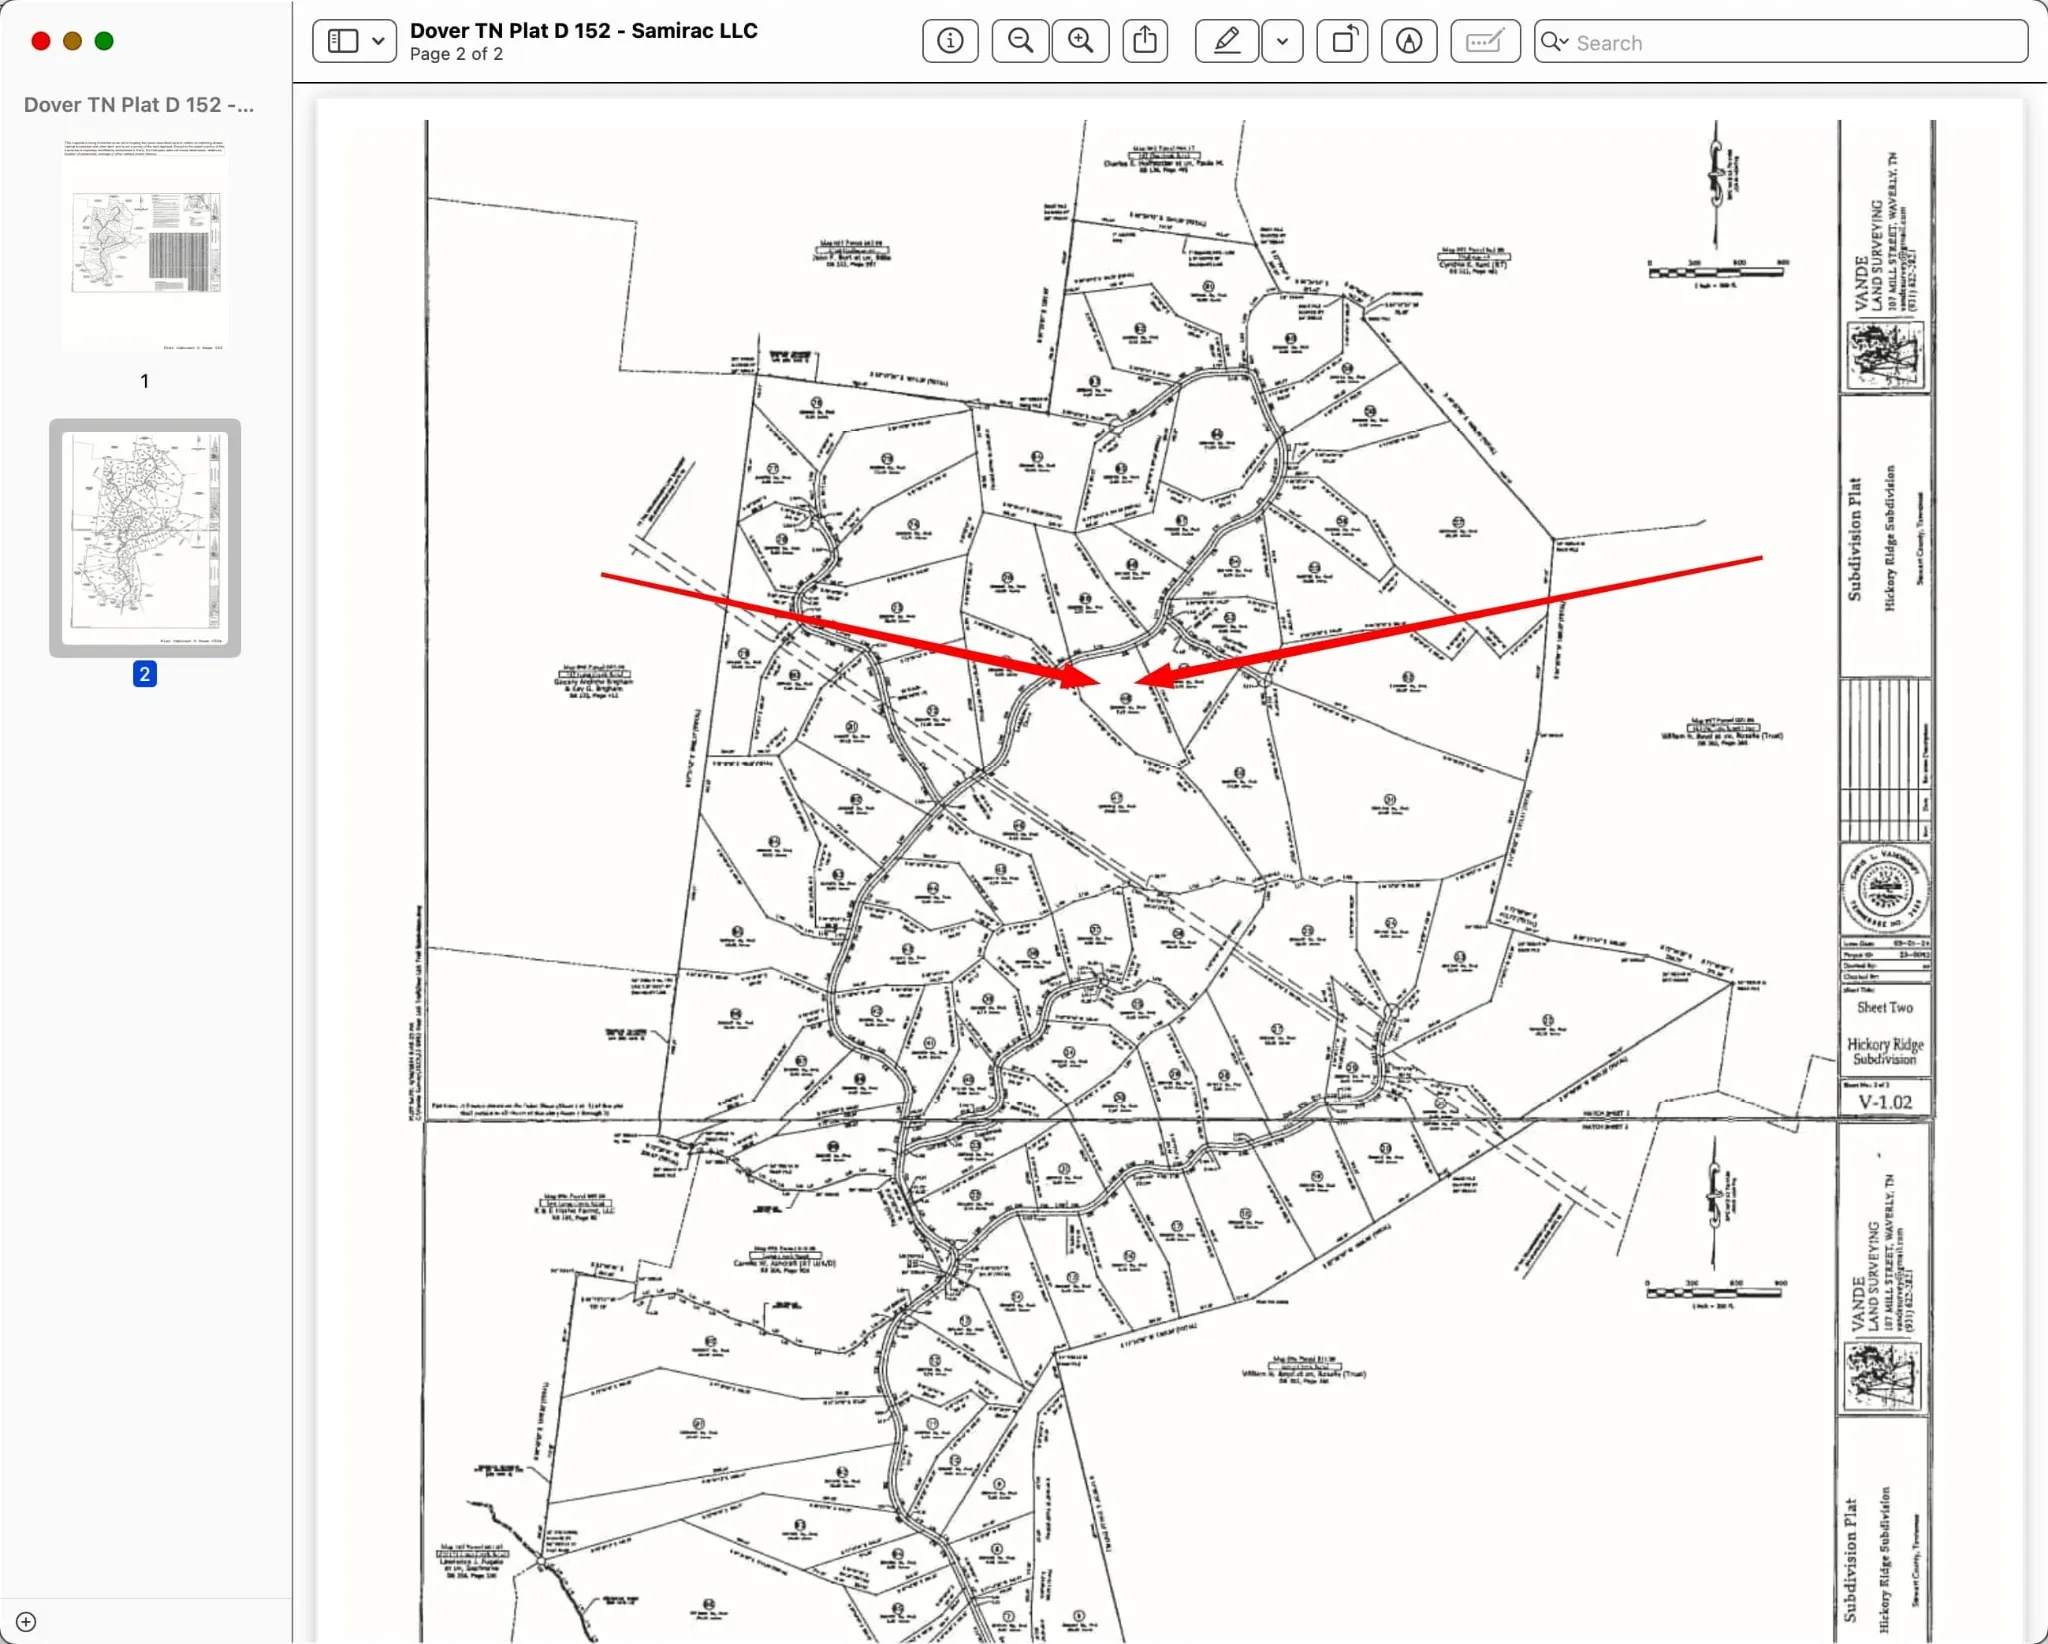Open the highlight color dropdown arrow

1282,41
